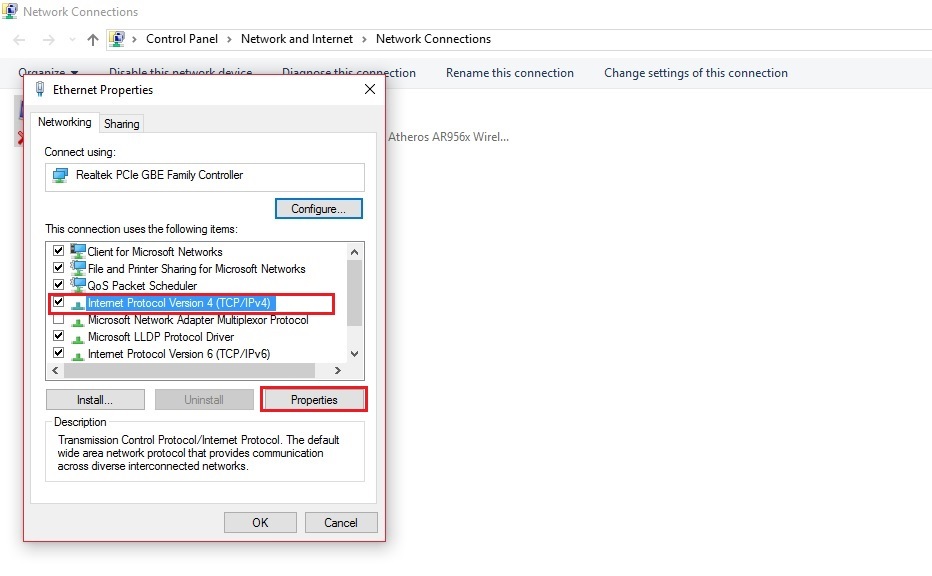
Task: Toggle Microsoft LLDP Protocol Driver checkbox
Action: [58, 336]
